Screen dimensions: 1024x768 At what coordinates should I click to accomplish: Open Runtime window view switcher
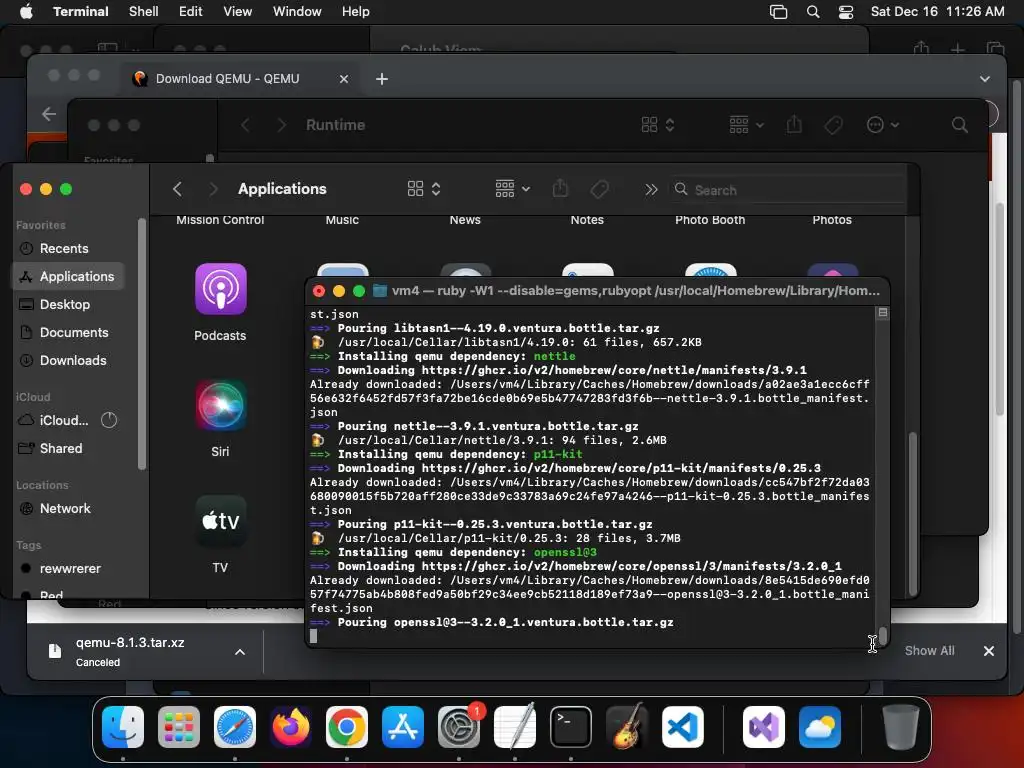[x=658, y=125]
